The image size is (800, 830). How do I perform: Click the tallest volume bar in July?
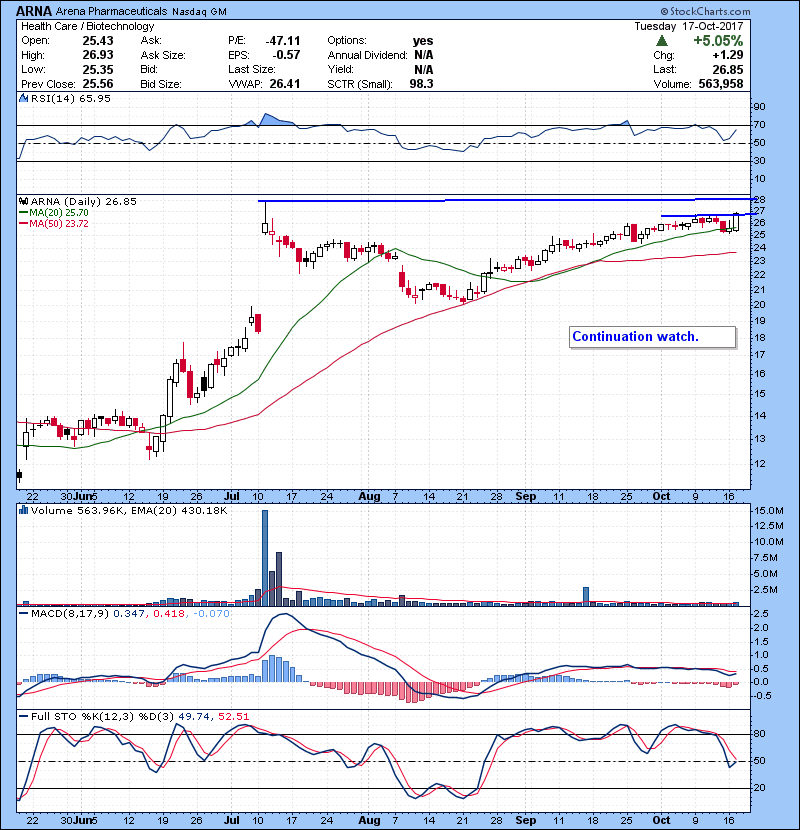pos(265,558)
